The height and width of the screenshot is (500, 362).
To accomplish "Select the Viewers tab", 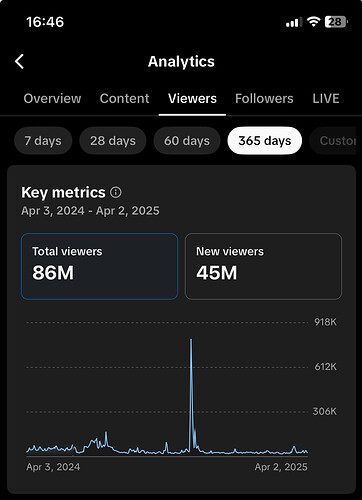I will 192,98.
